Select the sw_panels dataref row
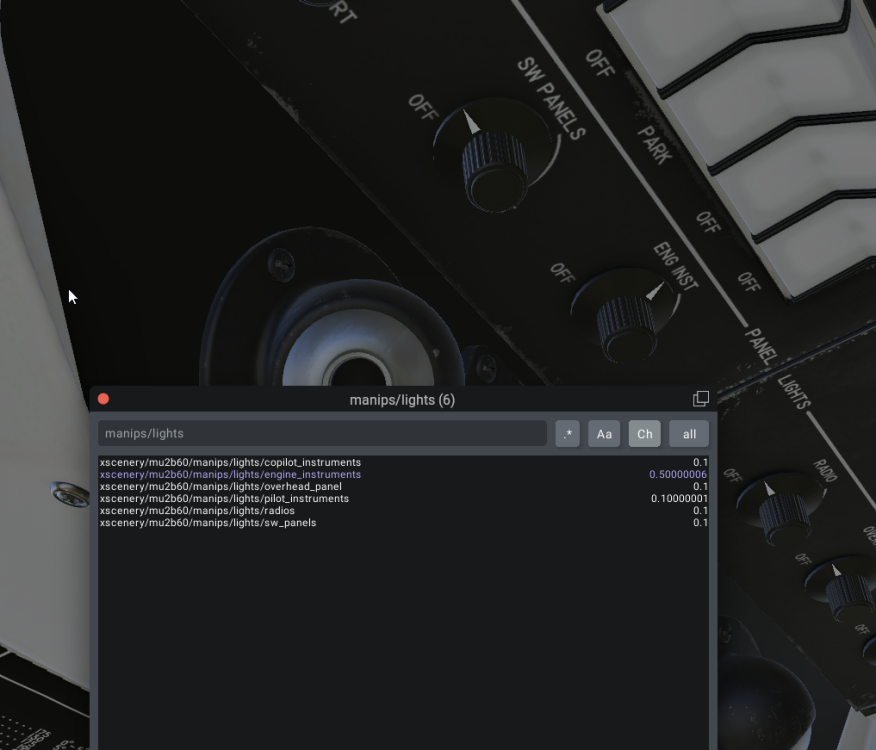876x750 pixels. (208, 523)
